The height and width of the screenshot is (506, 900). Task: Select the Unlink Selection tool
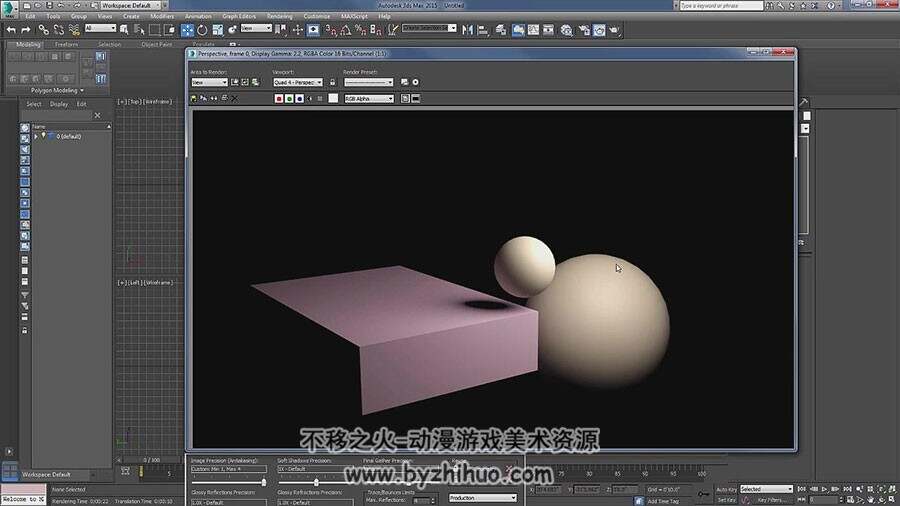click(59, 30)
